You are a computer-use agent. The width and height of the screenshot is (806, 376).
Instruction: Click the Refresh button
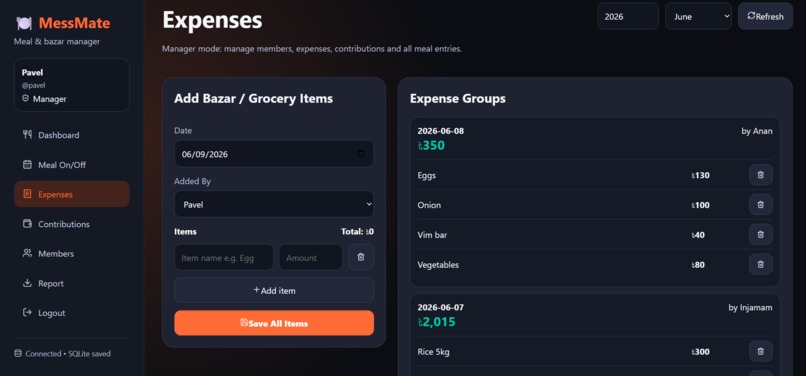tap(765, 16)
